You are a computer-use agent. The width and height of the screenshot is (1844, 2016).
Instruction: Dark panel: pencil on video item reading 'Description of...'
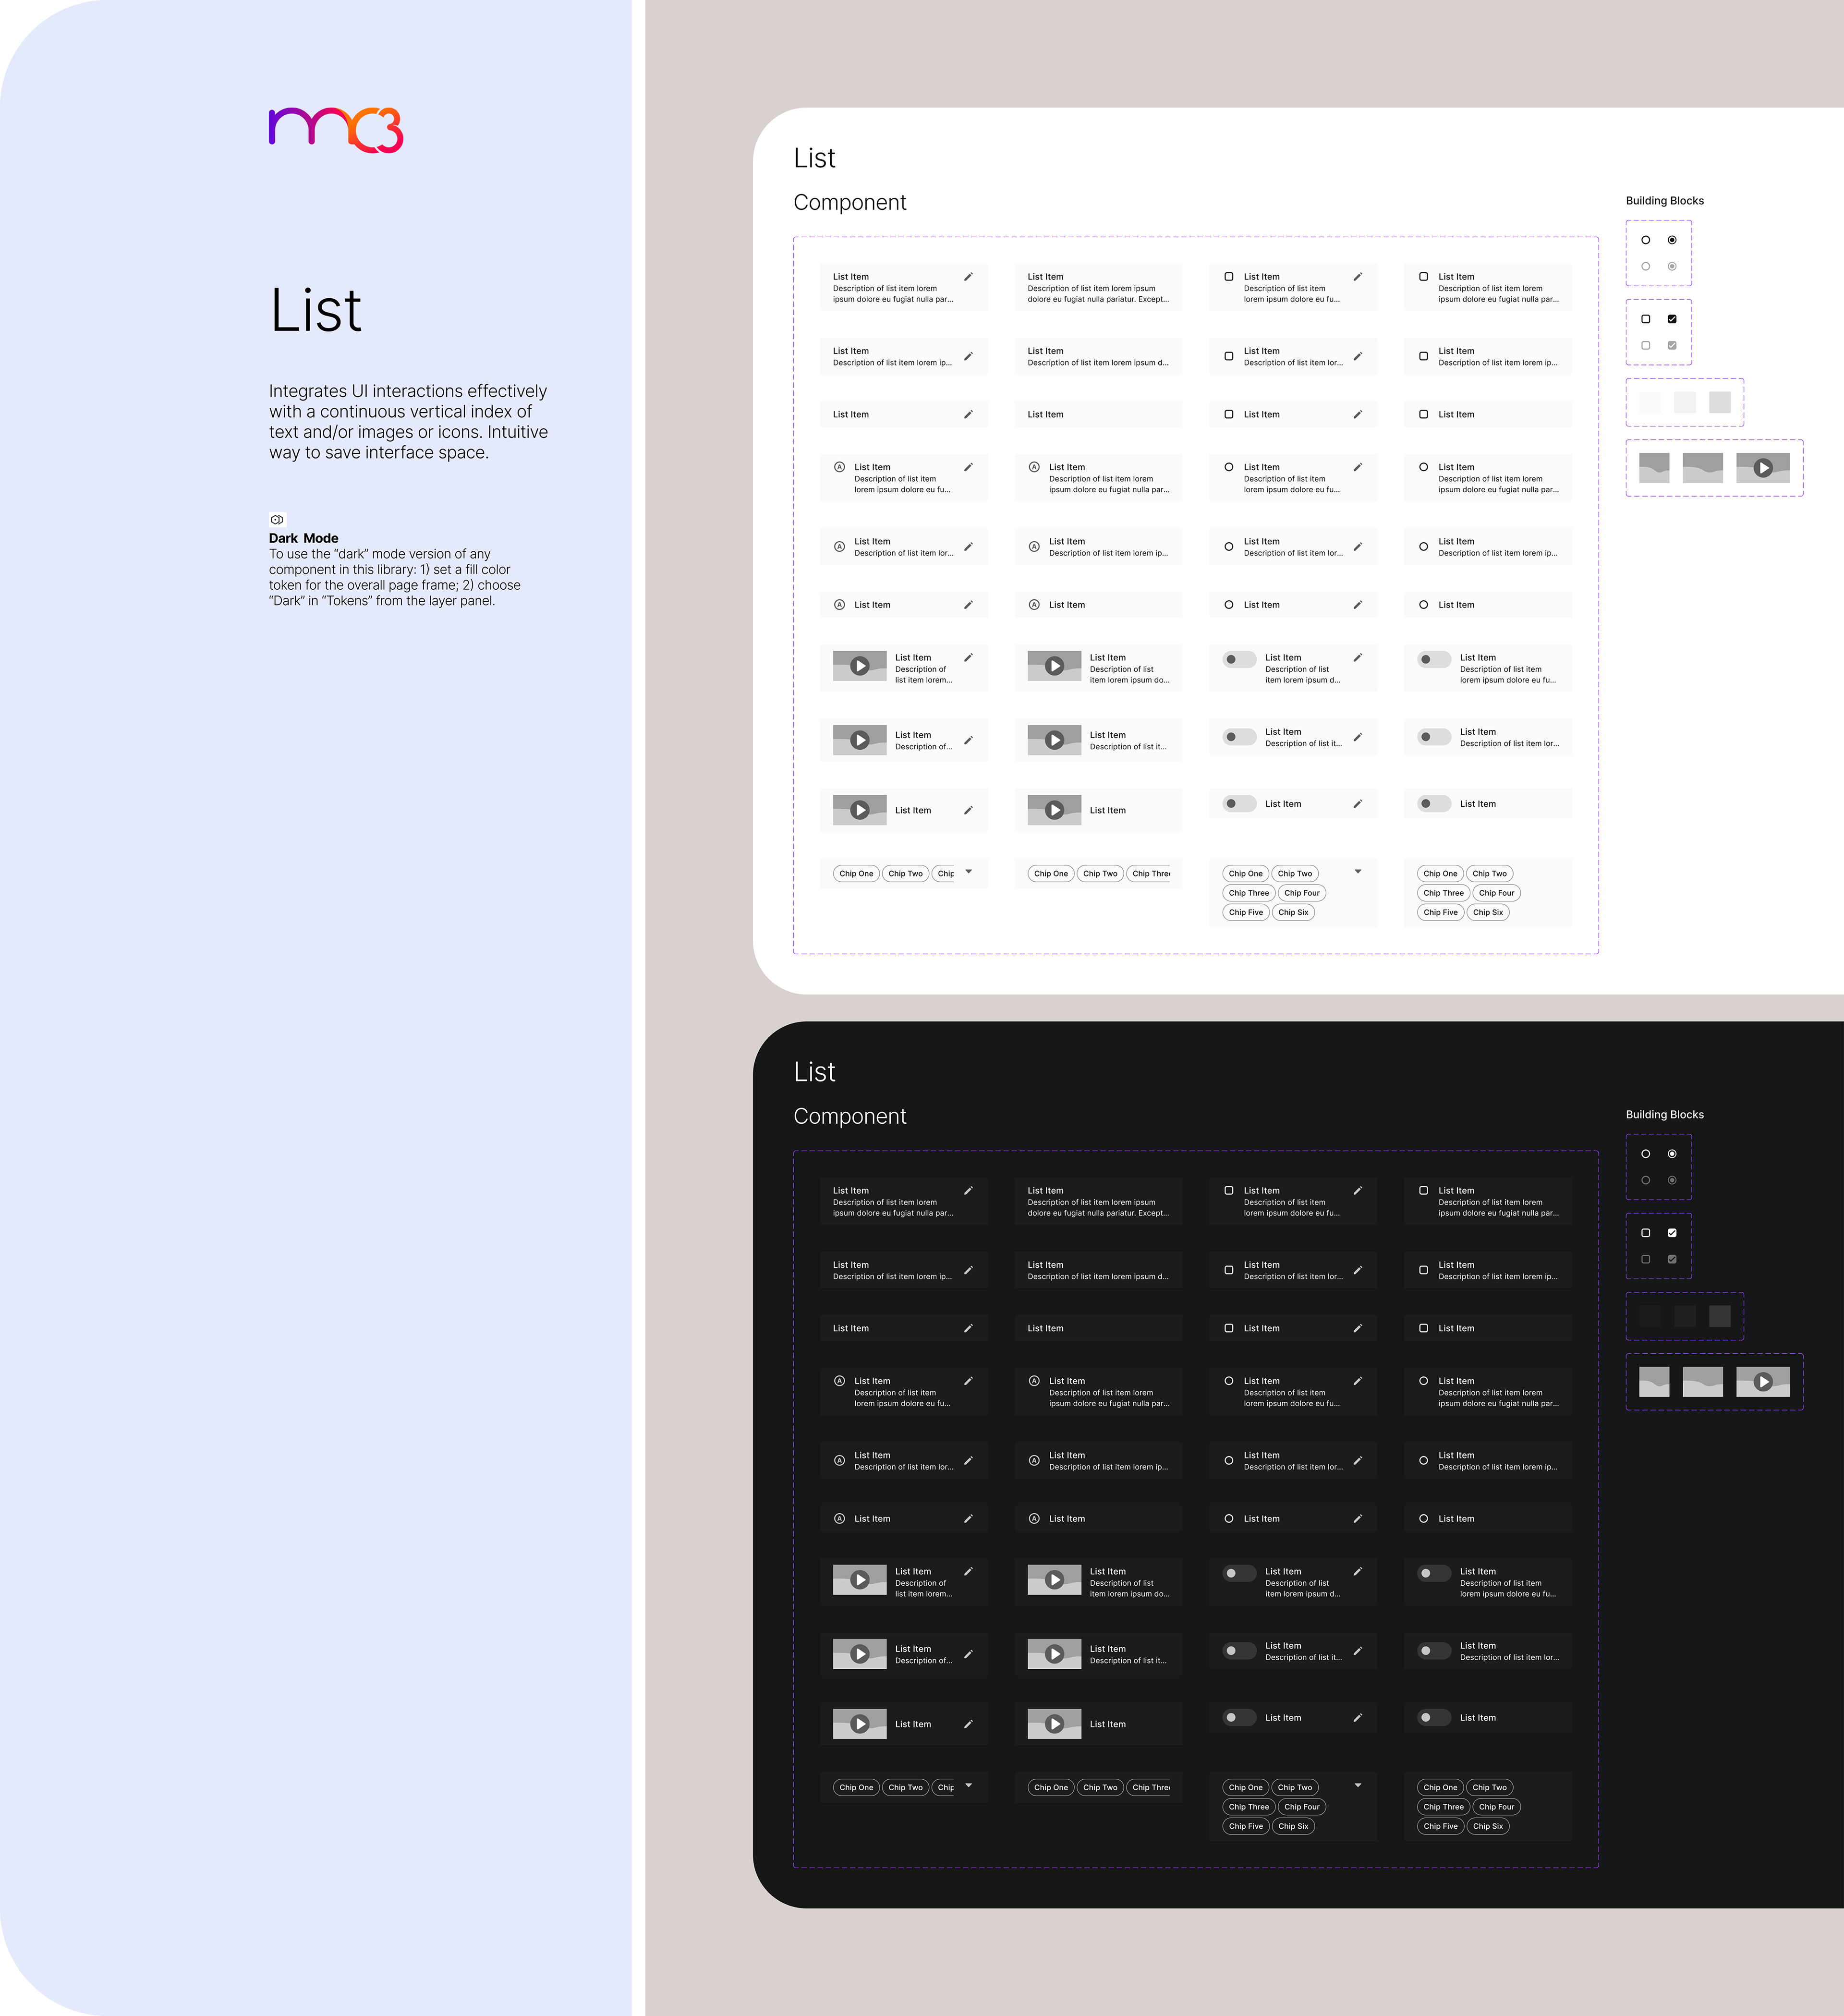(x=968, y=1654)
